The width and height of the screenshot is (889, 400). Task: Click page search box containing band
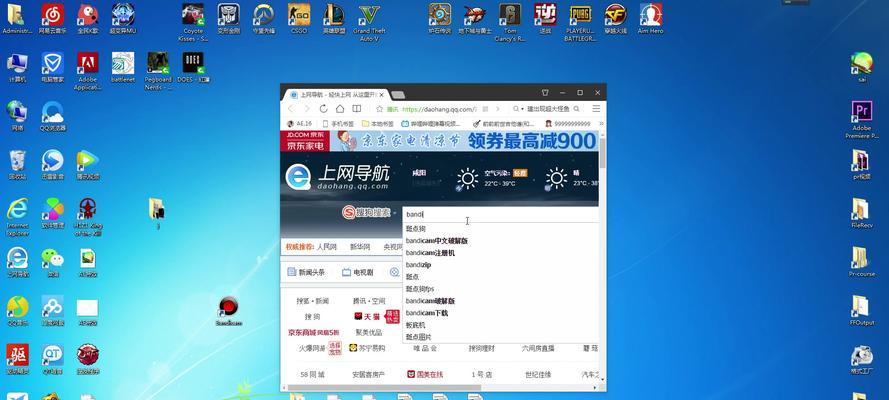pos(501,215)
